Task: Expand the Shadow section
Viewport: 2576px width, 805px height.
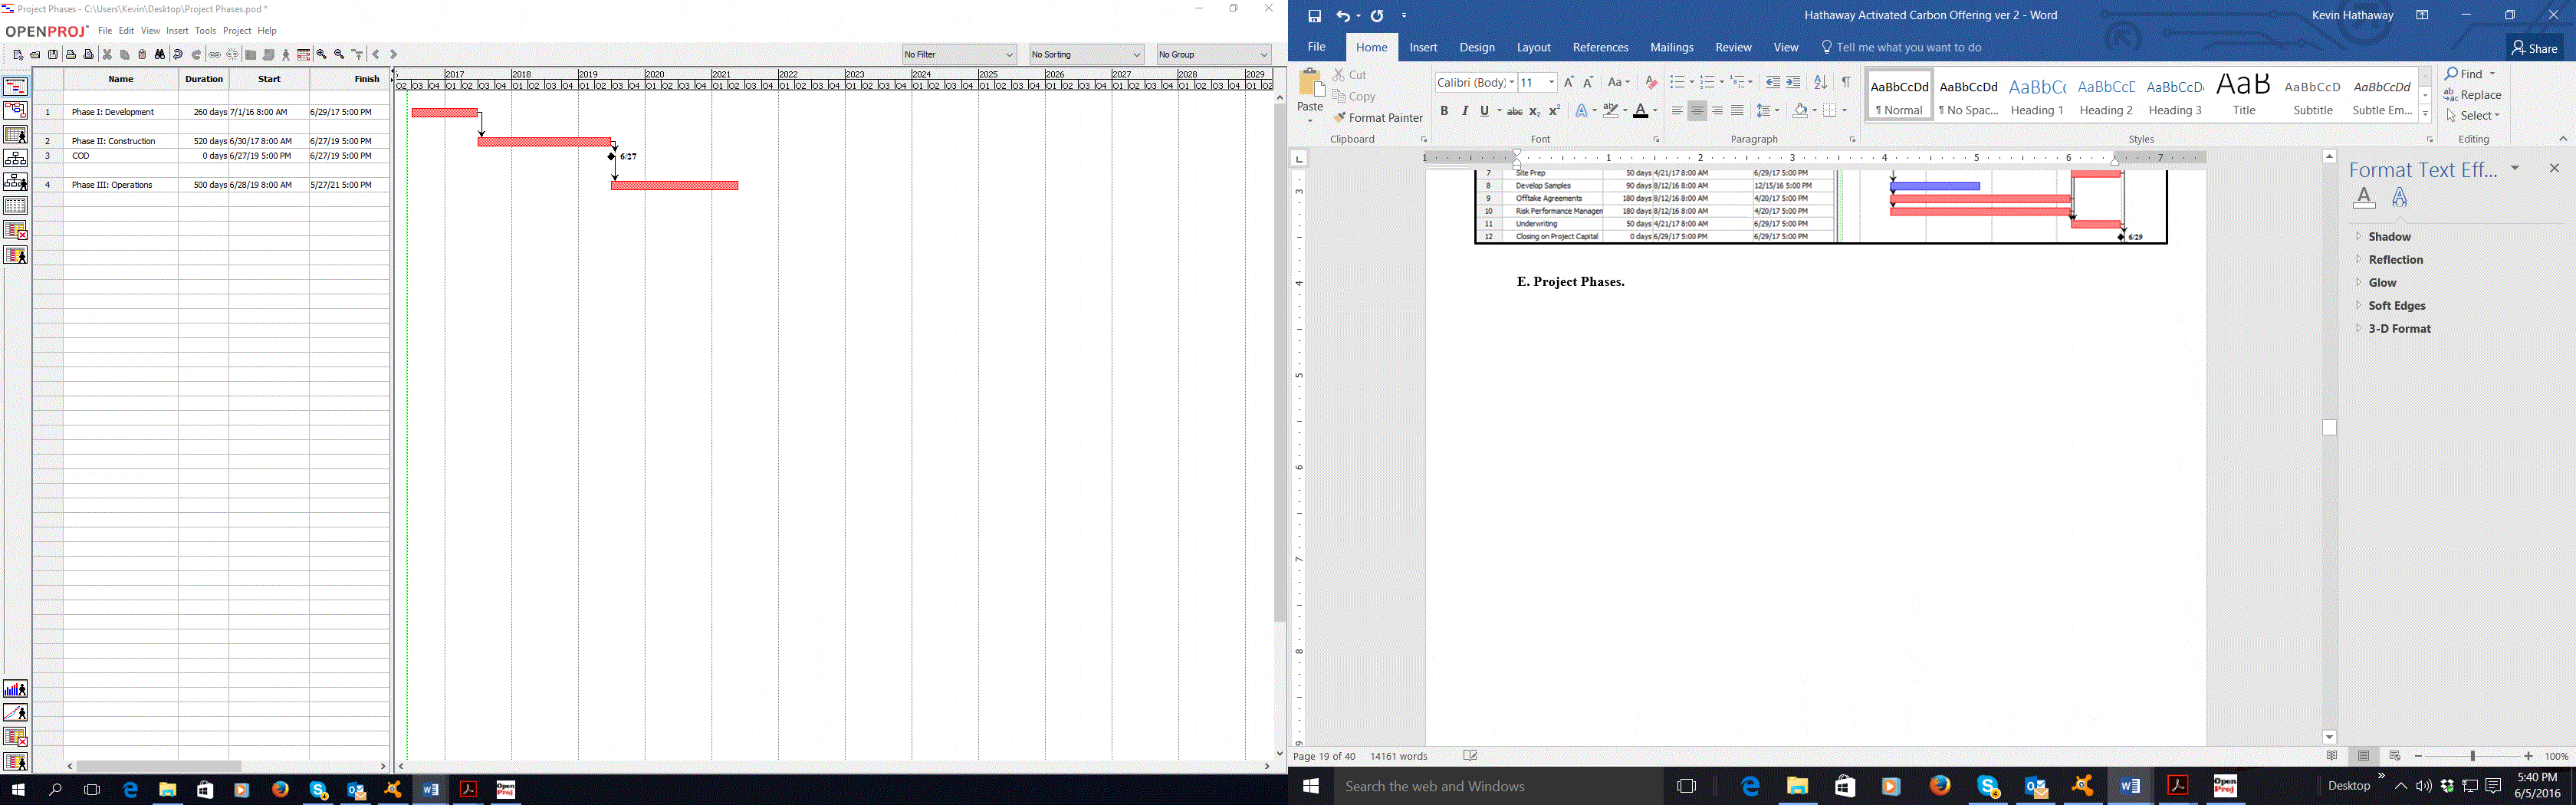Action: click(x=2389, y=237)
